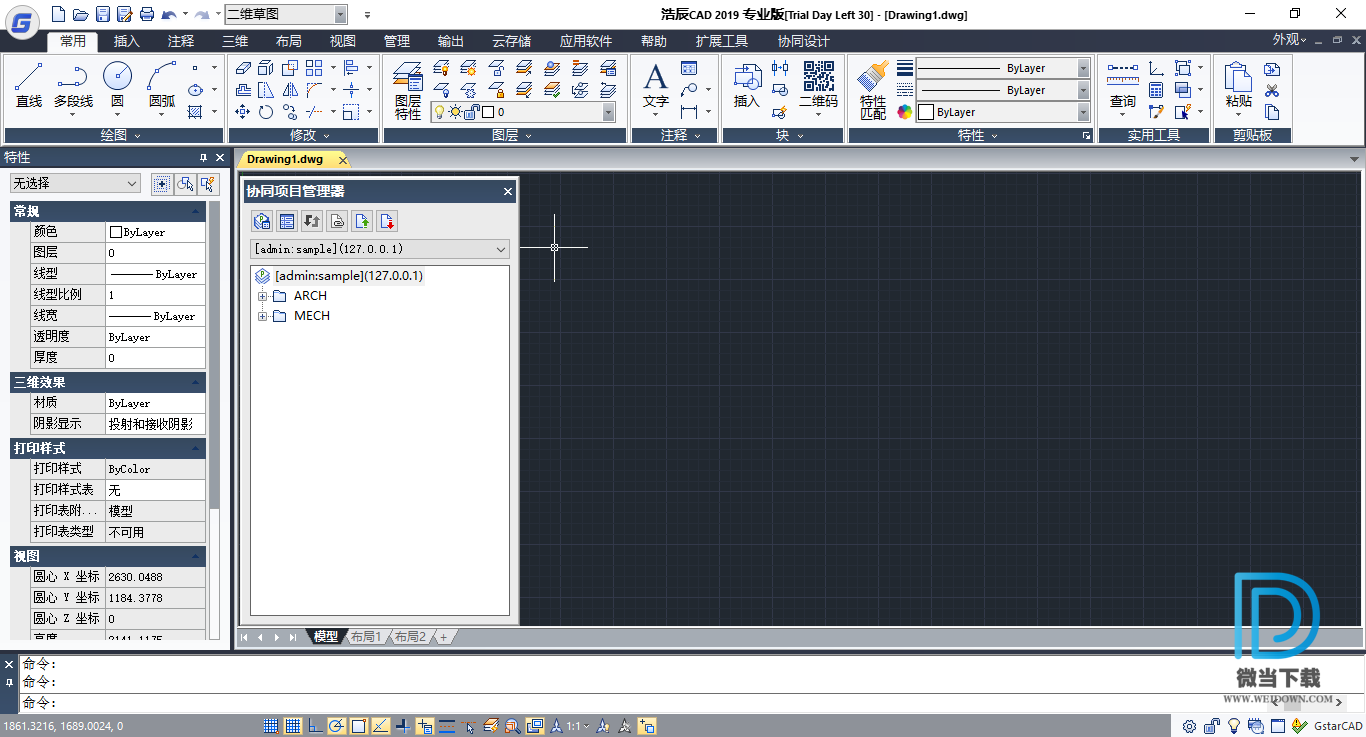Click the scissors cut icon in 剪贴板
Viewport: 1366px width, 737px height.
click(x=1272, y=91)
